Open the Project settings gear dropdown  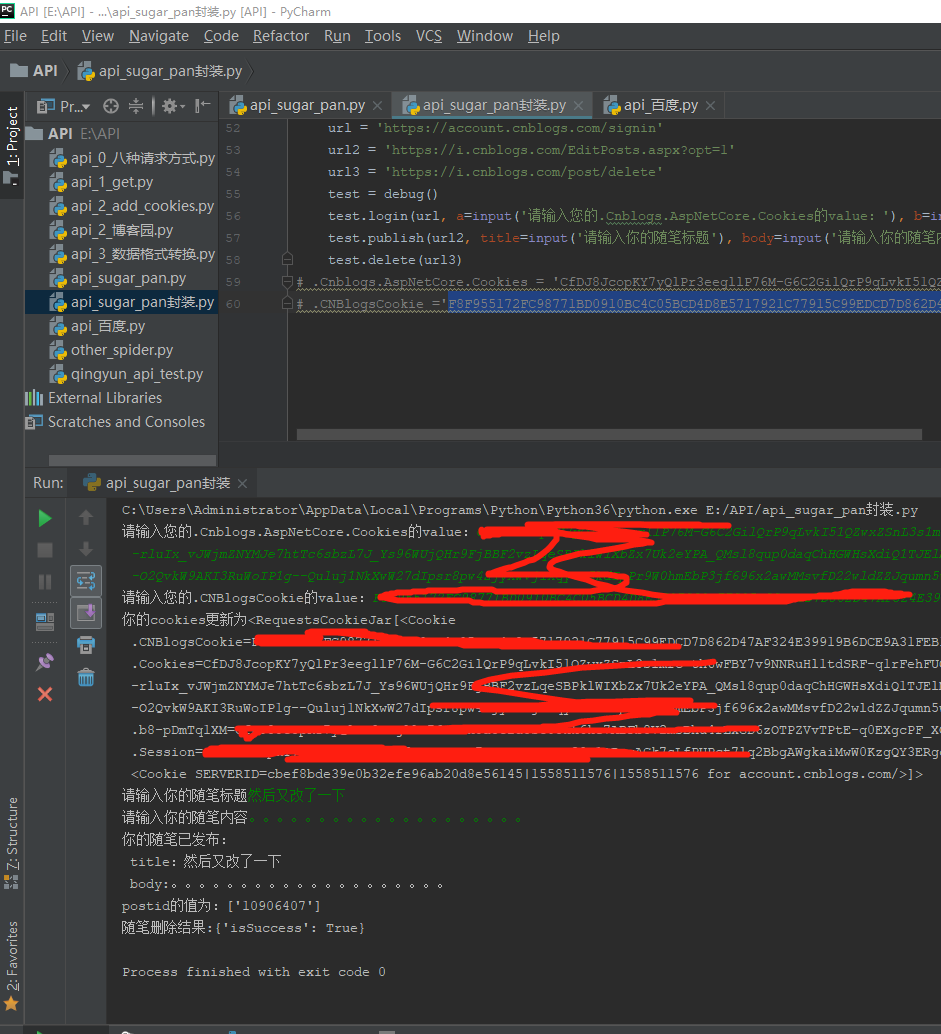(x=172, y=106)
